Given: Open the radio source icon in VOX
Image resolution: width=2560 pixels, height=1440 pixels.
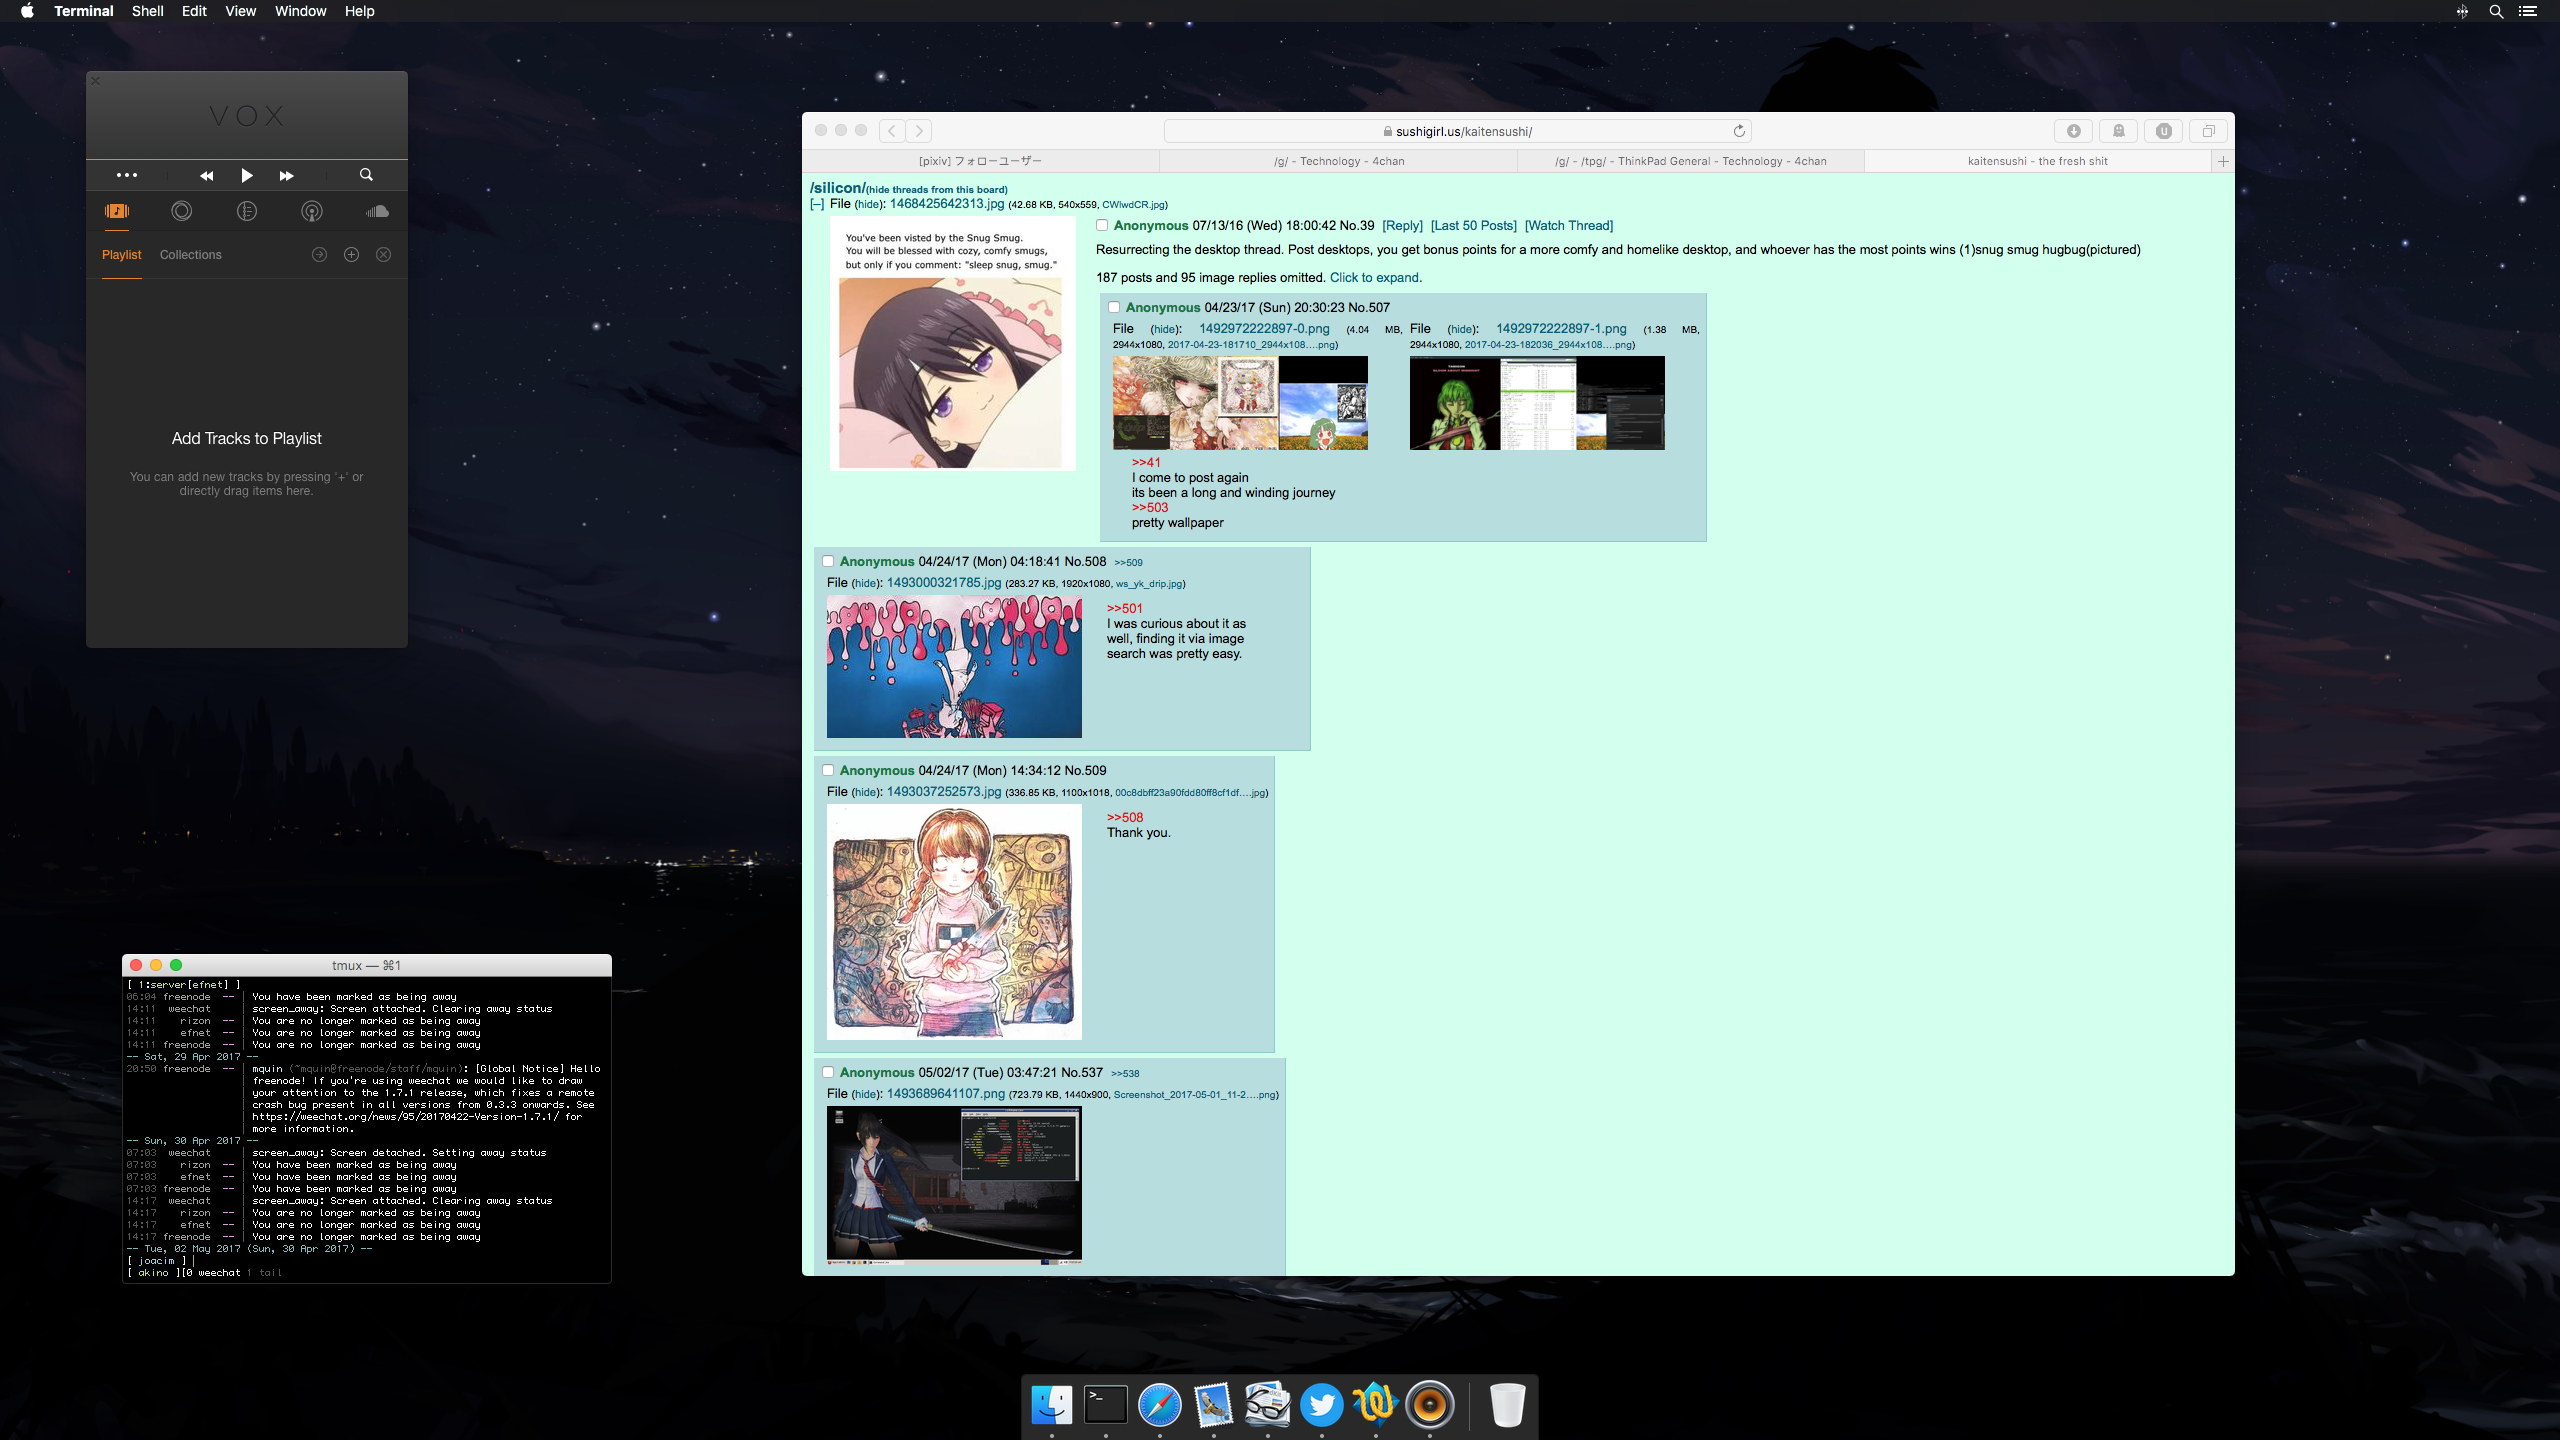Looking at the screenshot, I should tap(312, 211).
